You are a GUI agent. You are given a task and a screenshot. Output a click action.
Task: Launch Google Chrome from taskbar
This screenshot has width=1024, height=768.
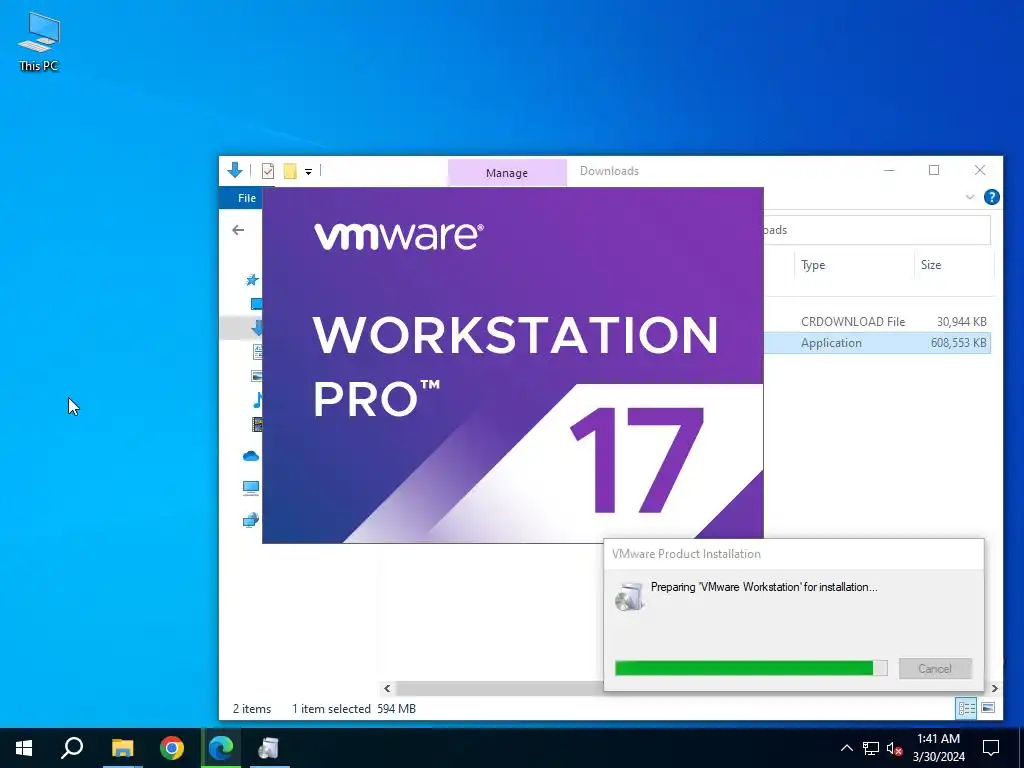click(172, 748)
